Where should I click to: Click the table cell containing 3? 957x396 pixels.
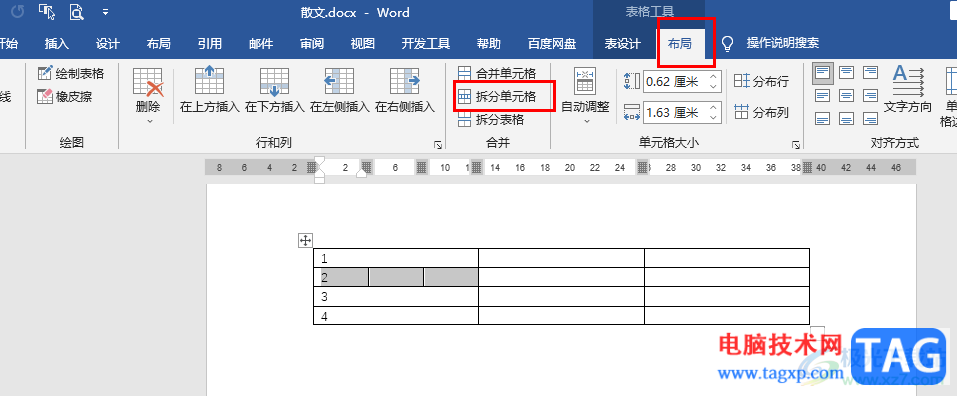396,297
